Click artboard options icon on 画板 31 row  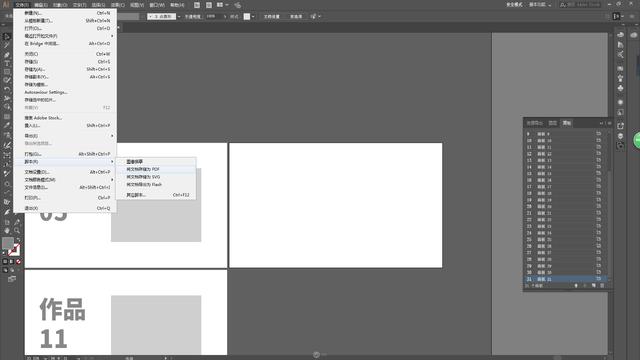coord(598,279)
